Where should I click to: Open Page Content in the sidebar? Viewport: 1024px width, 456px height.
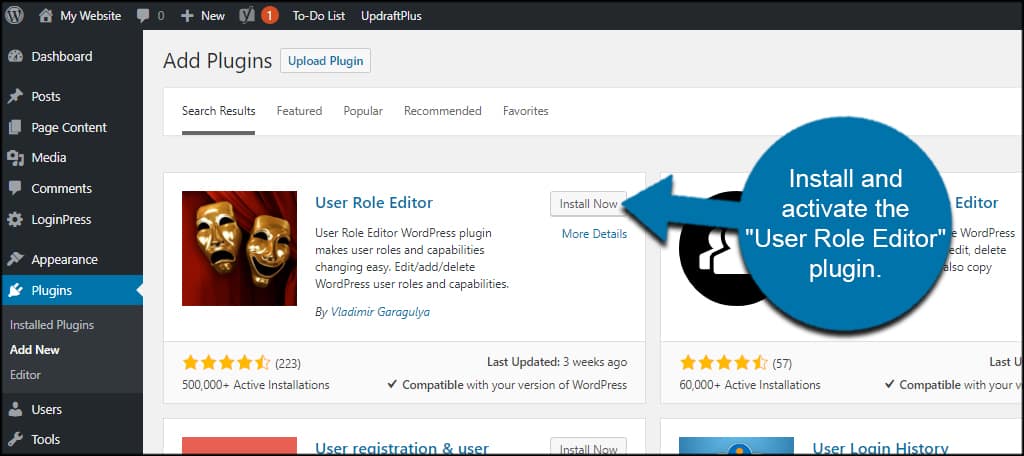(x=69, y=127)
